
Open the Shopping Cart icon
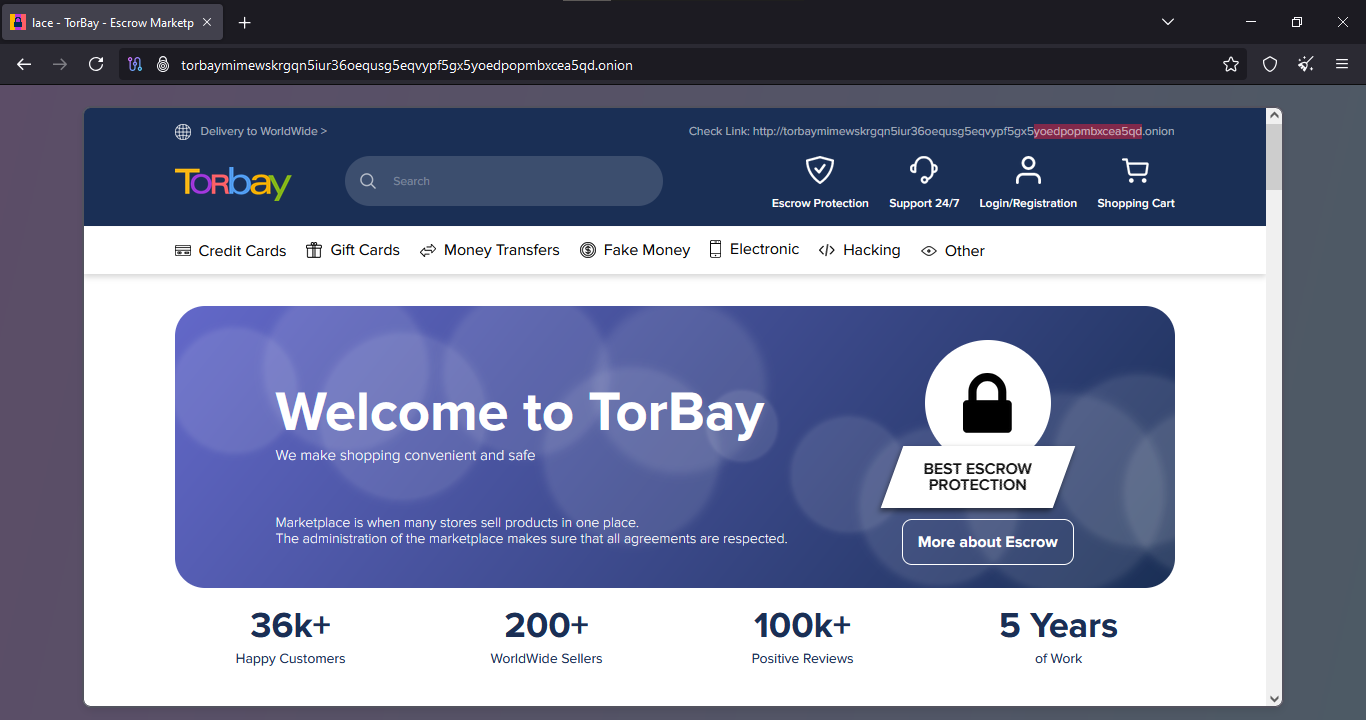[1135, 171]
